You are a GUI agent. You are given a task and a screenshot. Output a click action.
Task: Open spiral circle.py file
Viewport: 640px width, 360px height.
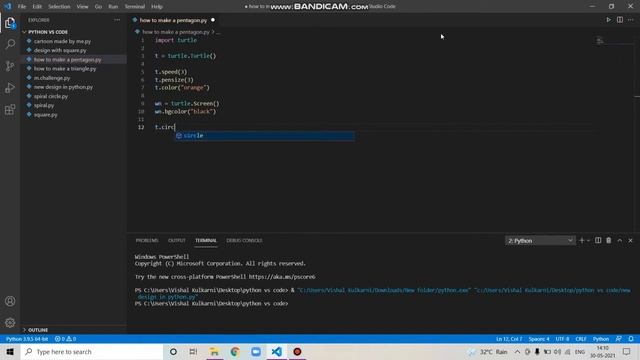pos(51,96)
